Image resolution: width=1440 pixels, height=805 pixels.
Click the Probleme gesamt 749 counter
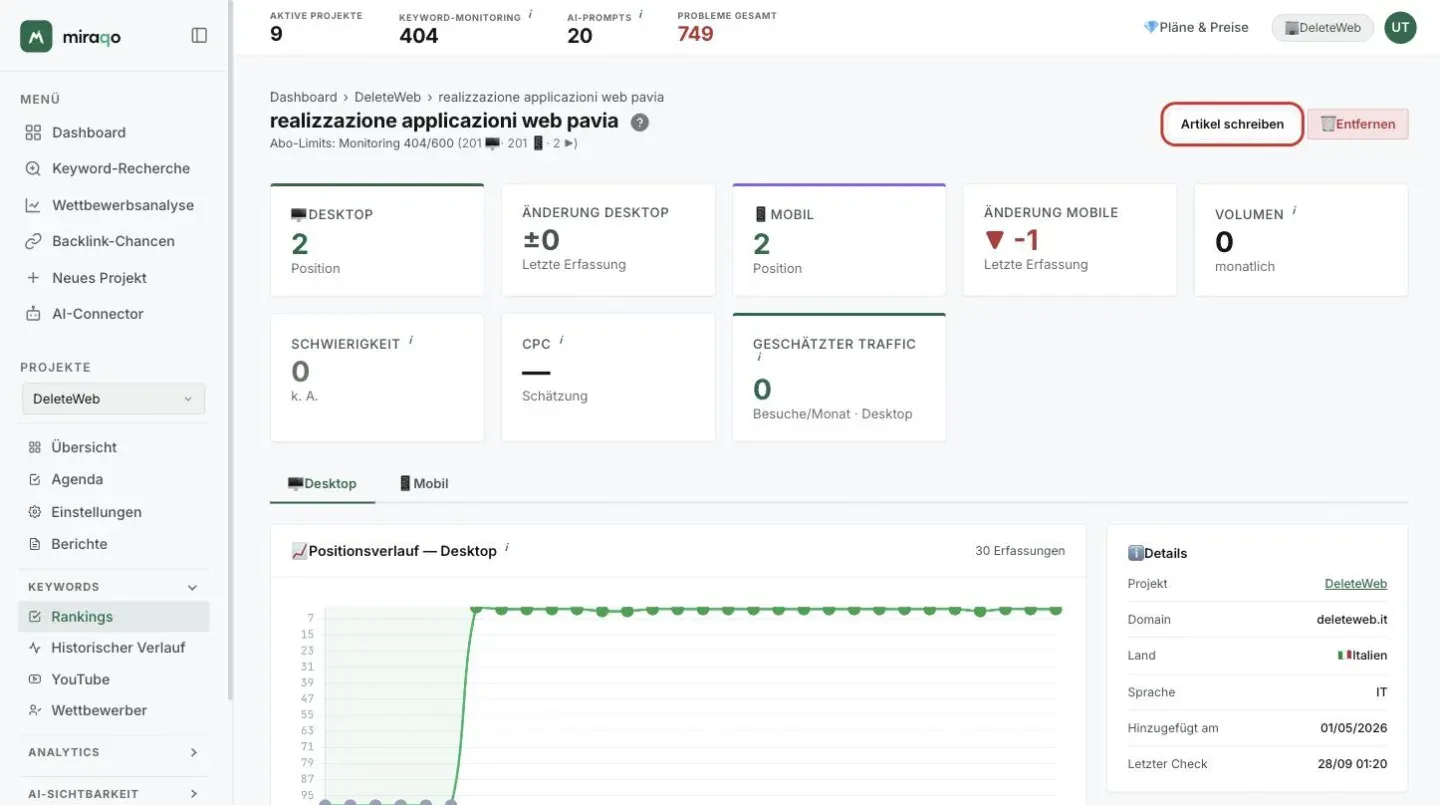click(695, 34)
